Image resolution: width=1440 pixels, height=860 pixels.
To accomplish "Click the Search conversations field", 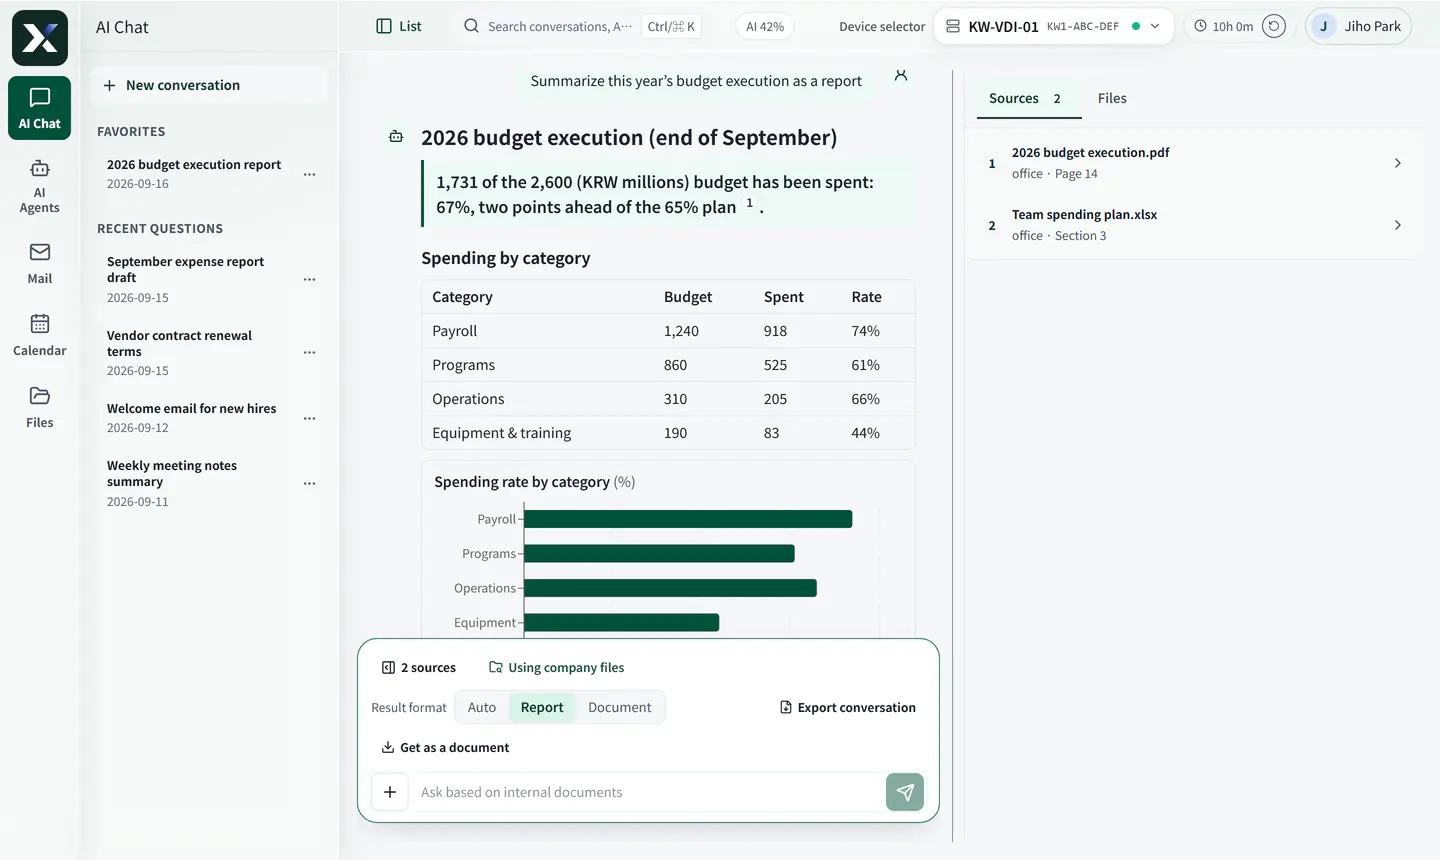I will tap(581, 26).
